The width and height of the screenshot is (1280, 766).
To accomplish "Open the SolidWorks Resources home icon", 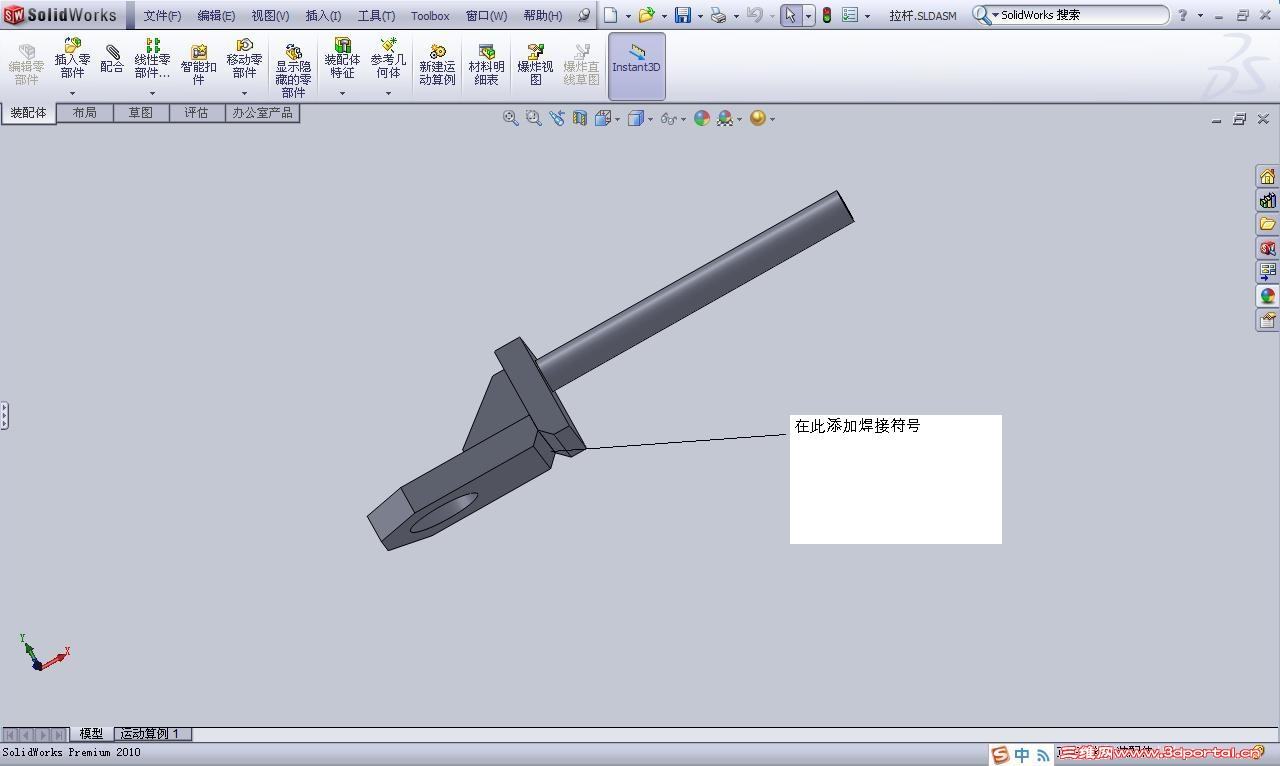I will click(x=1267, y=176).
